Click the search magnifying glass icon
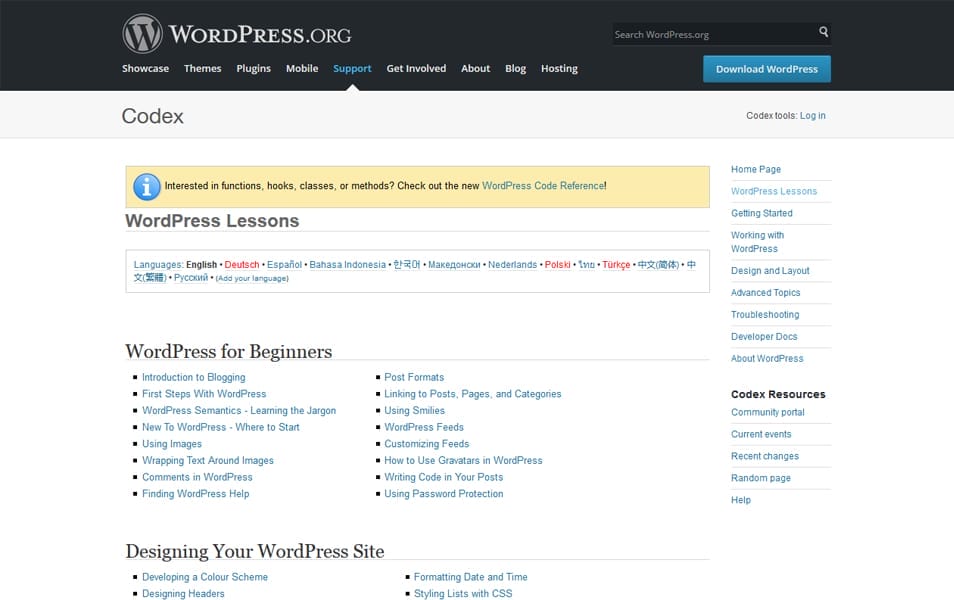 (823, 33)
